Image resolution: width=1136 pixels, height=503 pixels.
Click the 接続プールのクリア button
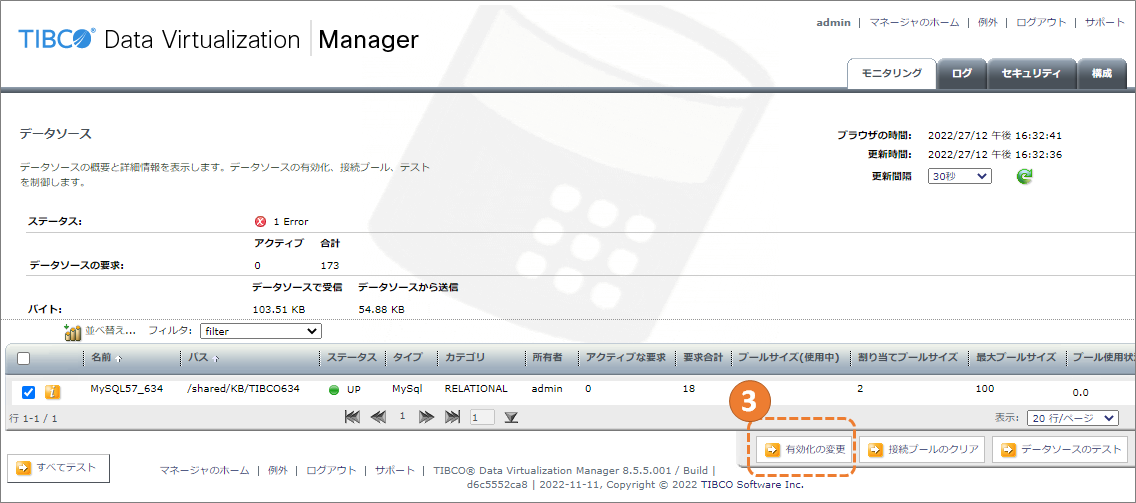pos(923,449)
